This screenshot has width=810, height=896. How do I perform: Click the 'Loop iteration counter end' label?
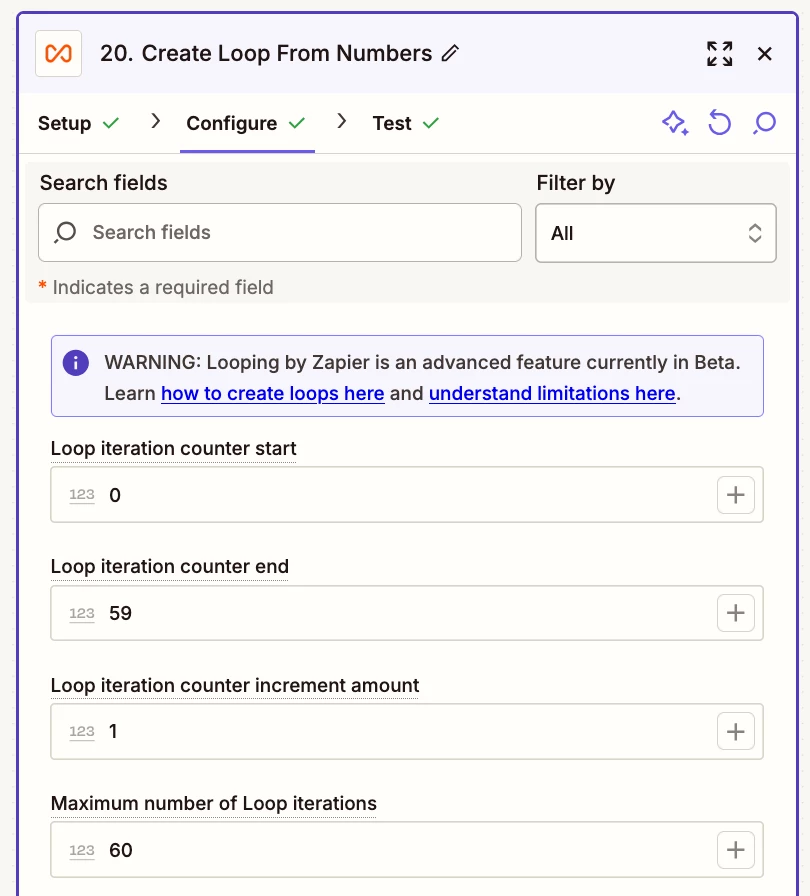pos(170,566)
